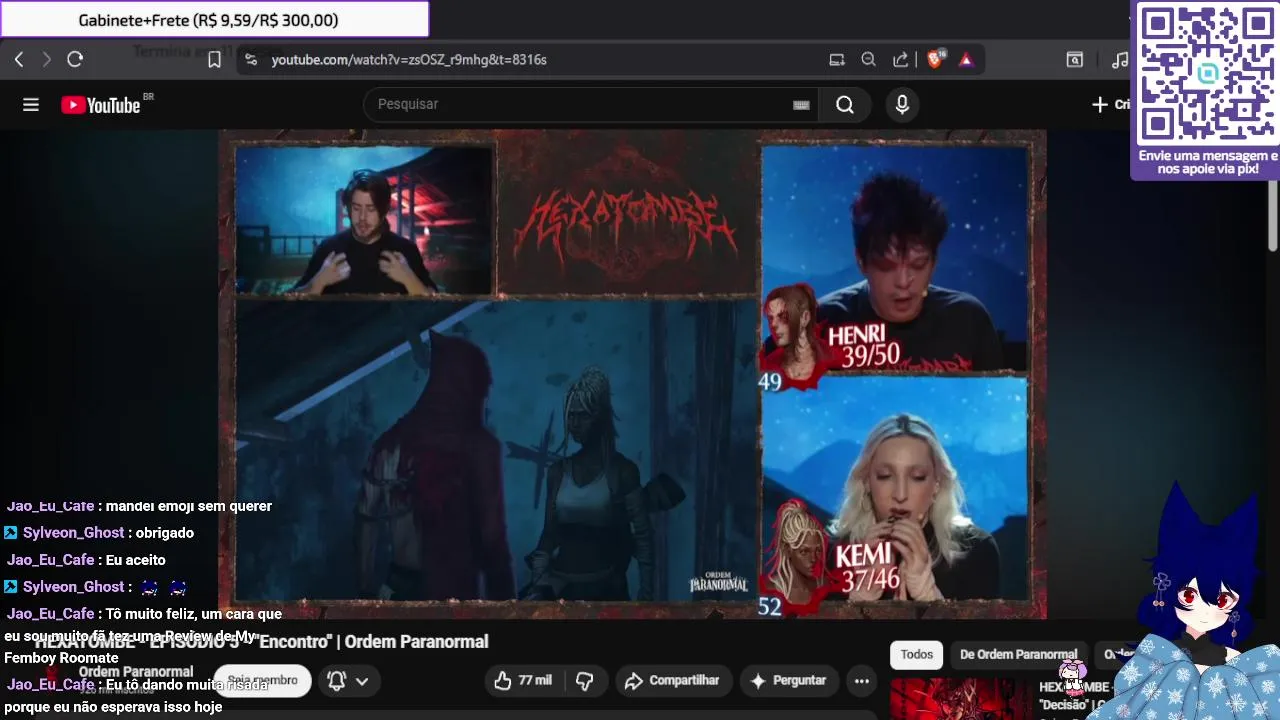Image resolution: width=1280 pixels, height=720 pixels.
Task: Click the browser forward arrow
Action: point(46,60)
